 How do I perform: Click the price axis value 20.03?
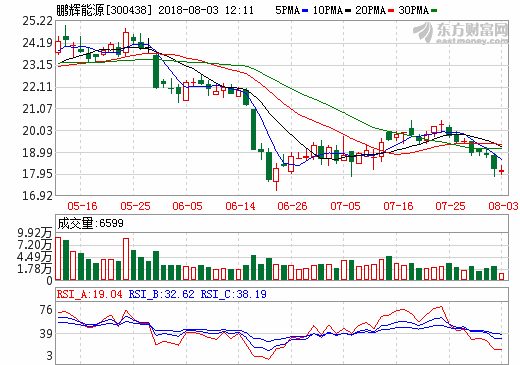[x=37, y=131]
